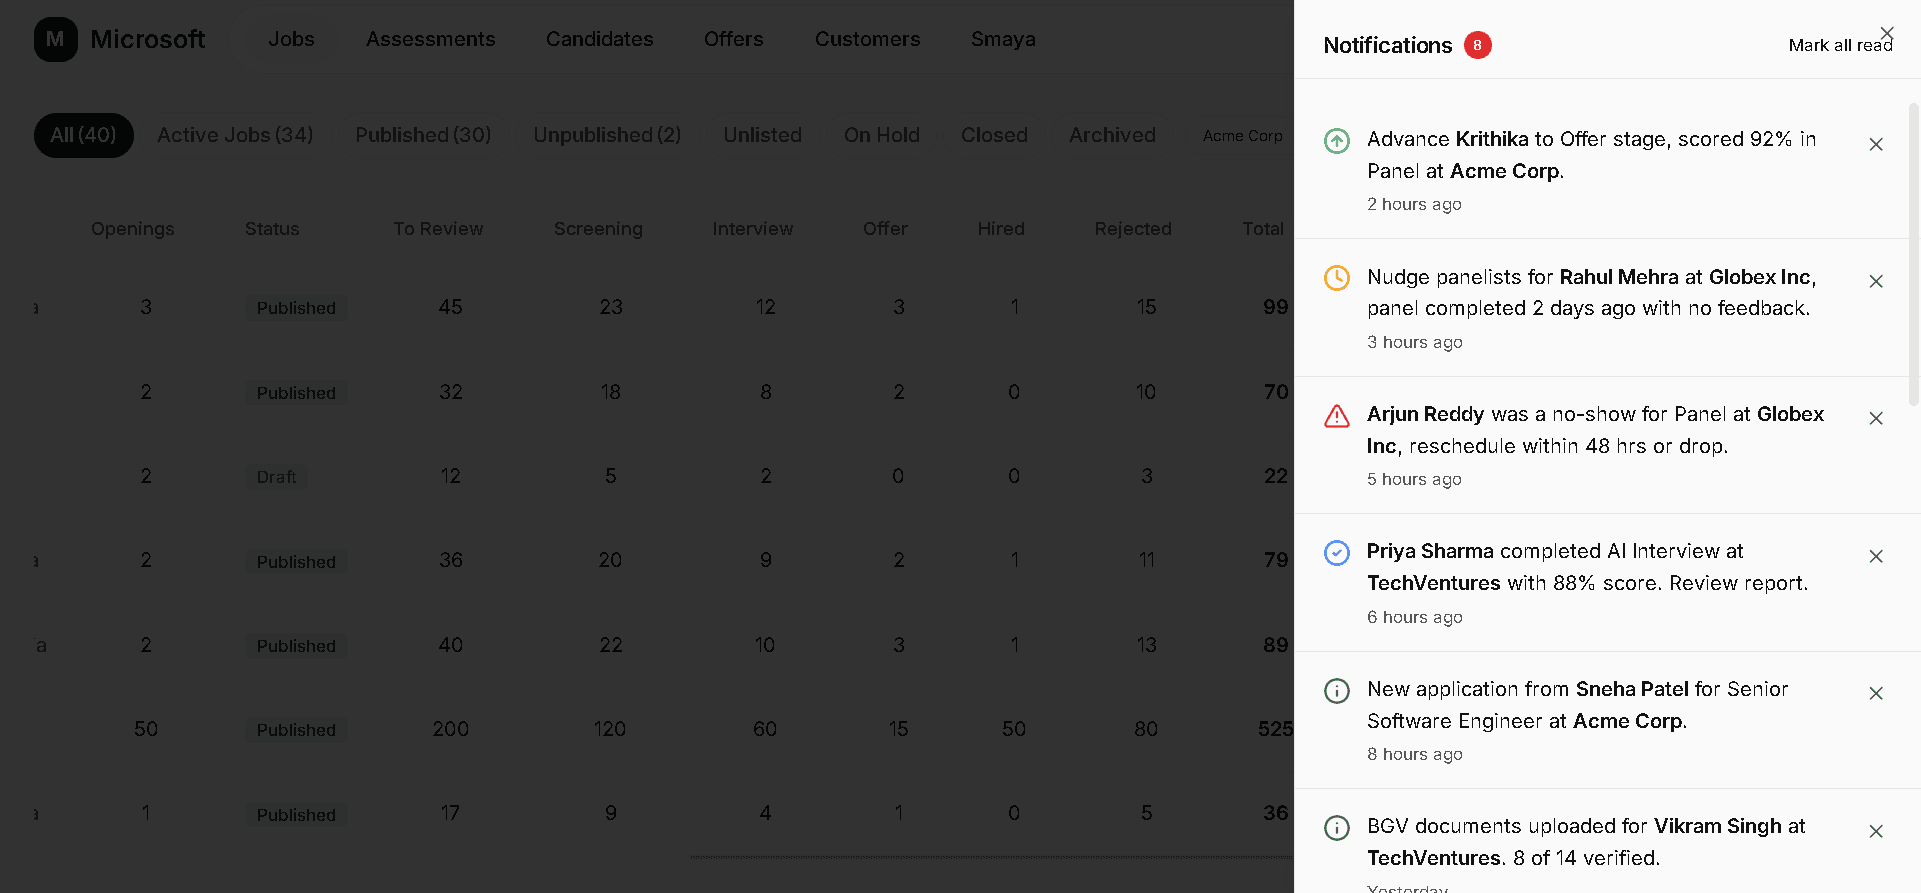Dismiss the Arjun Reddy no-show notification
The image size is (1921, 893).
coord(1875,418)
